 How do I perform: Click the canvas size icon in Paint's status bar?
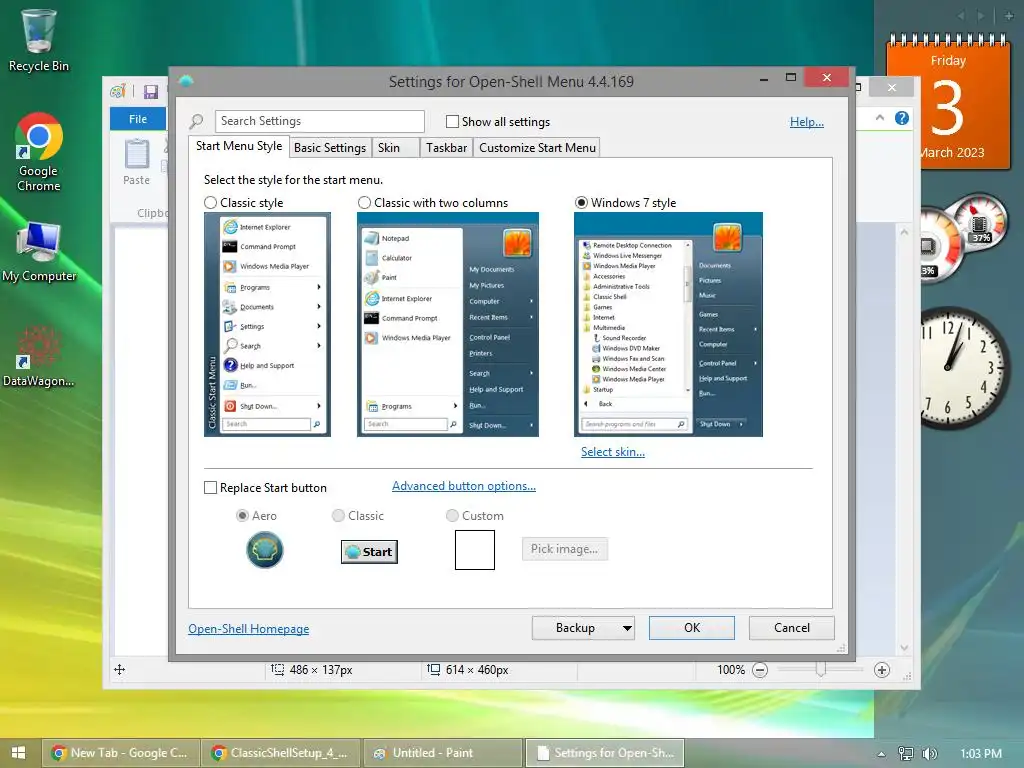pyautogui.click(x=434, y=669)
